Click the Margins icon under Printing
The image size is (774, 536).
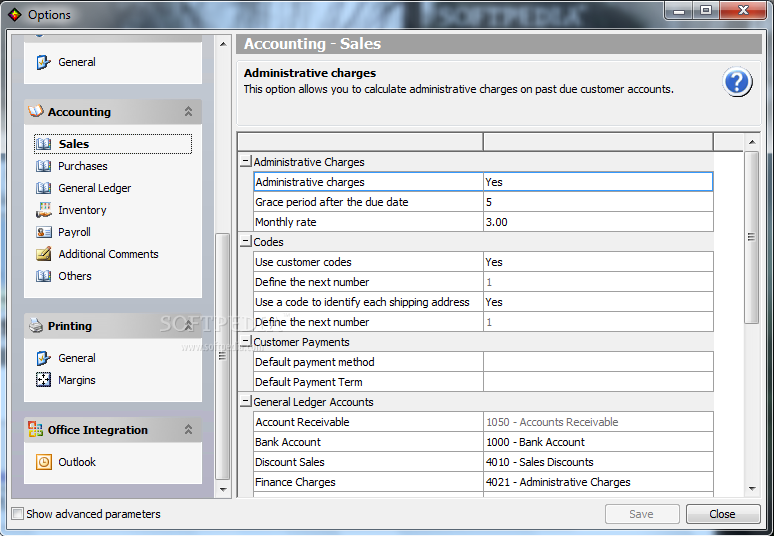pos(43,380)
